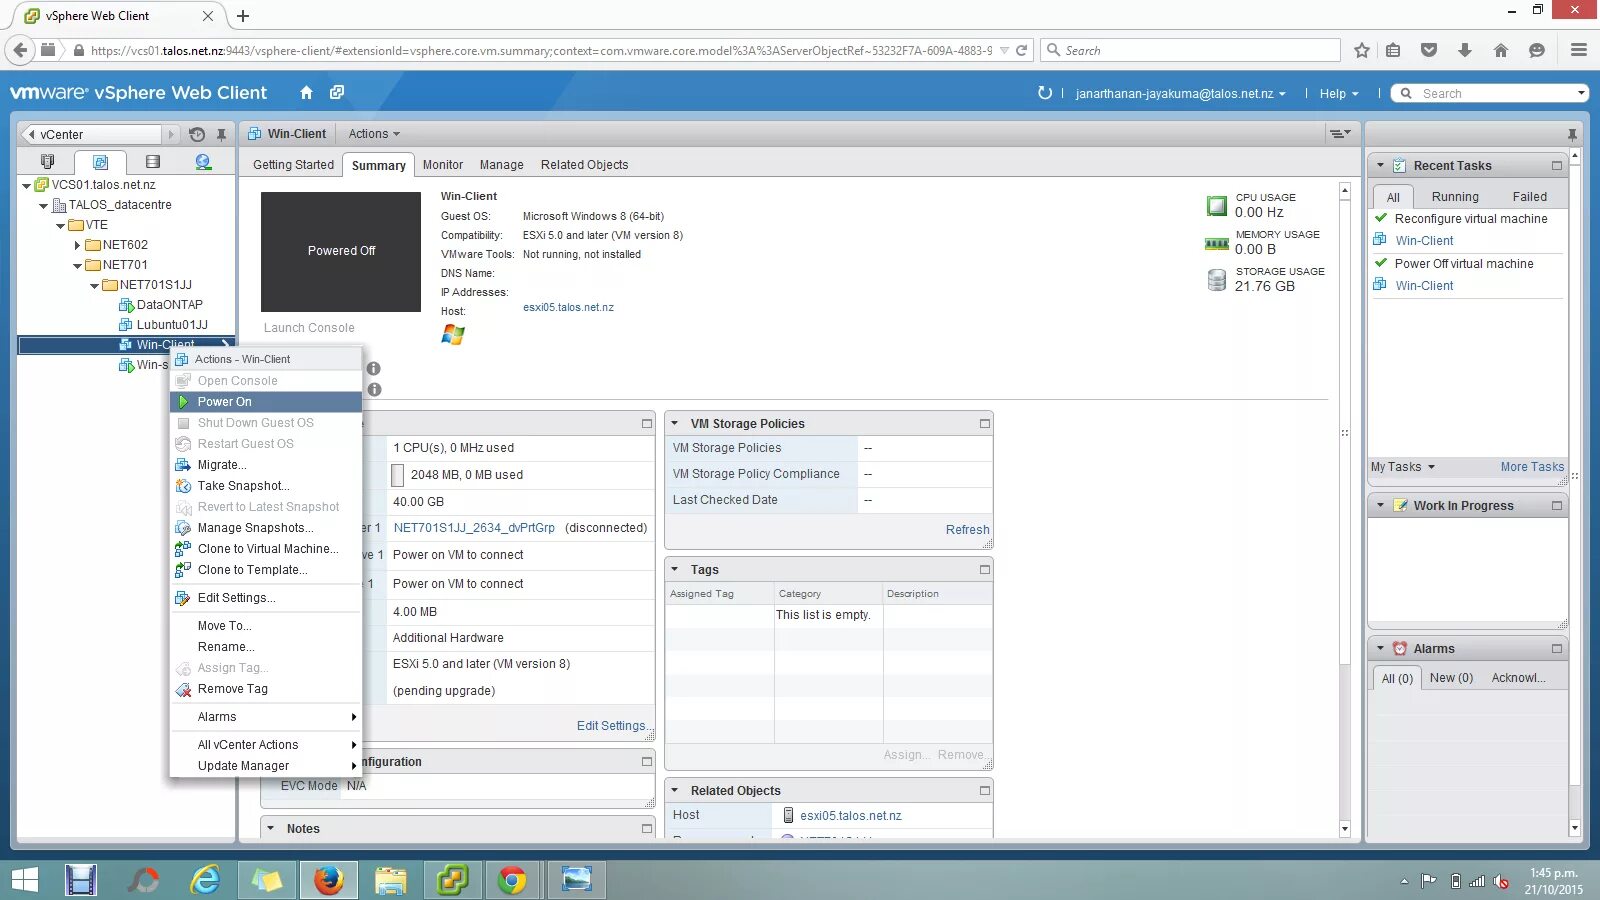
Task: Click the Windows guest OS logo icon
Action: 453,334
